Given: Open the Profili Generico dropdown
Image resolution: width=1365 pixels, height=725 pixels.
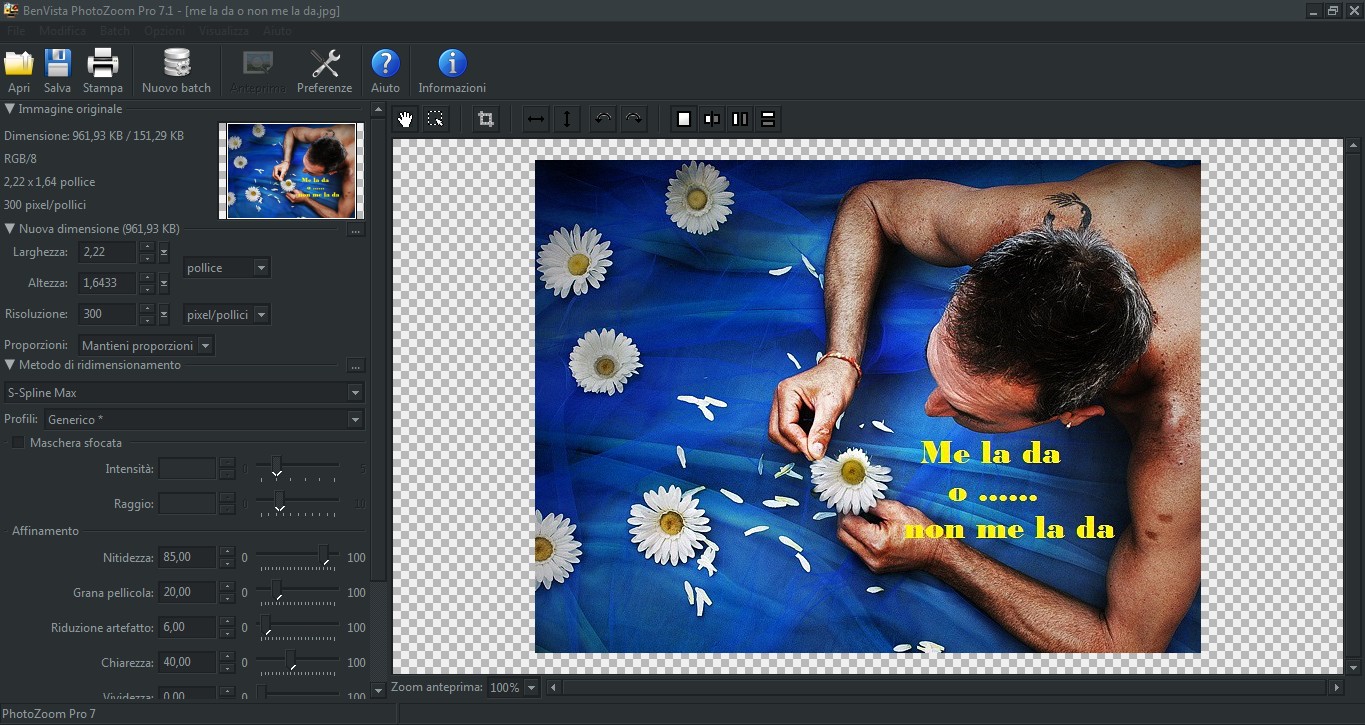Looking at the screenshot, I should pos(203,420).
